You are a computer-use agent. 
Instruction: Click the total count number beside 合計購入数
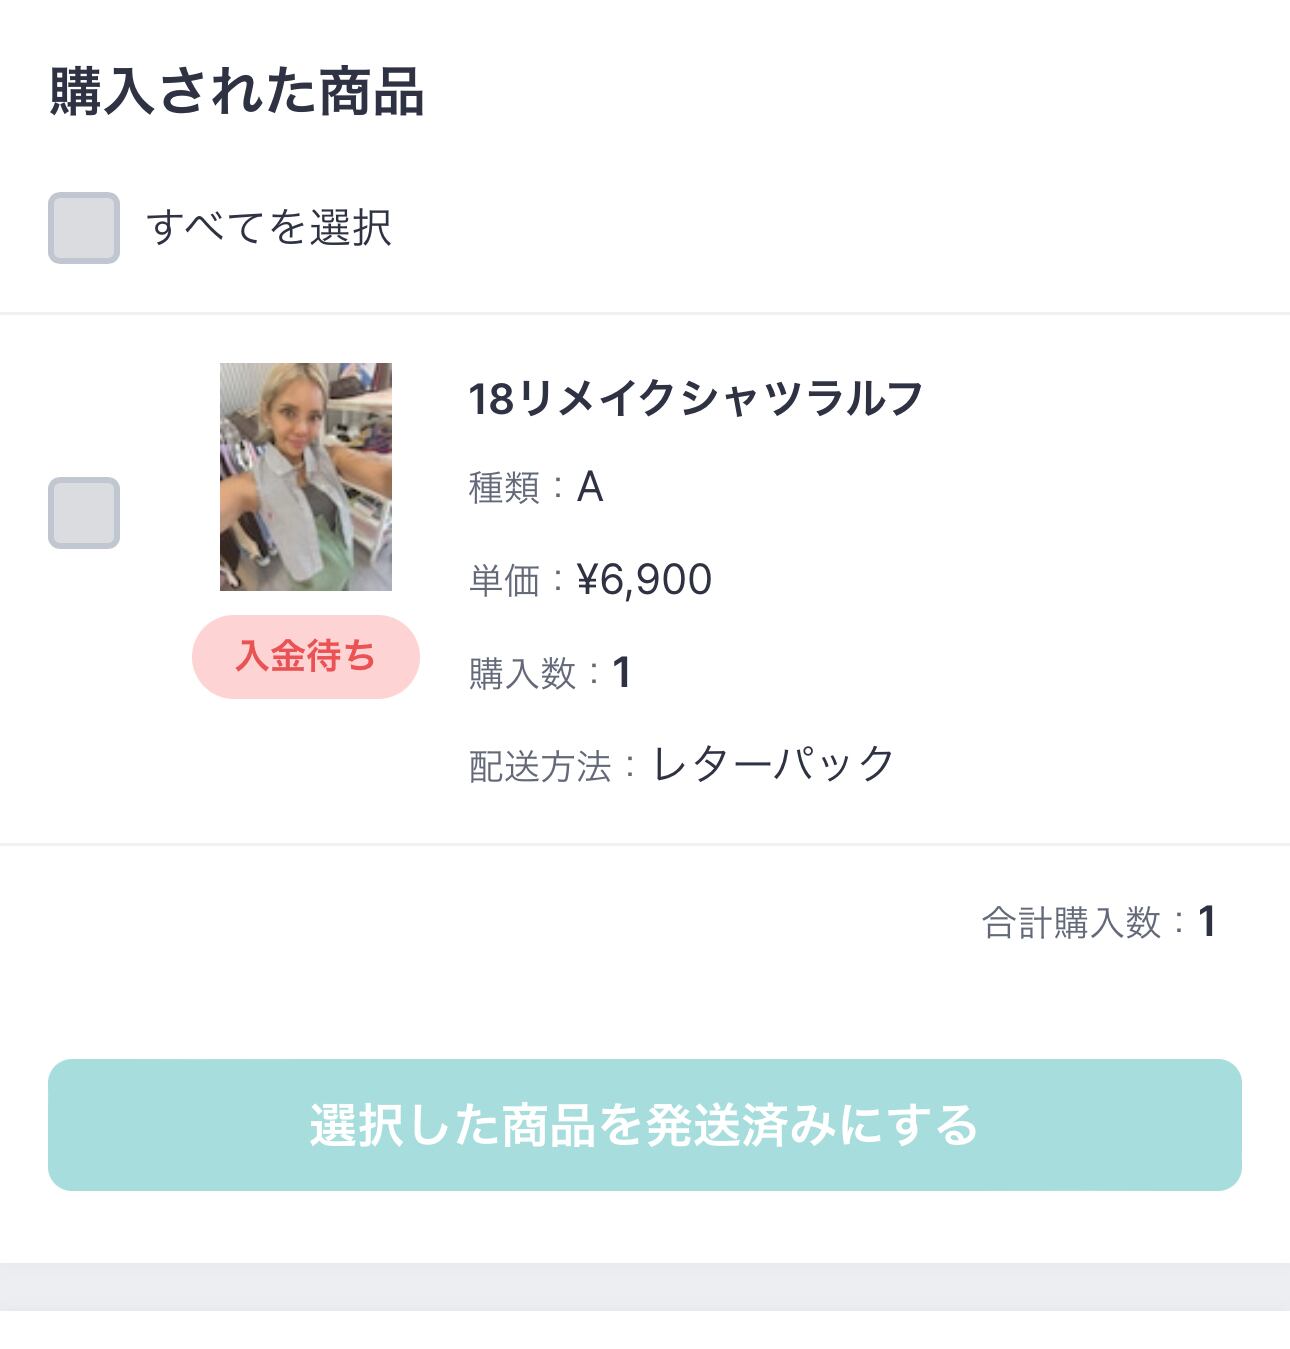[1207, 922]
